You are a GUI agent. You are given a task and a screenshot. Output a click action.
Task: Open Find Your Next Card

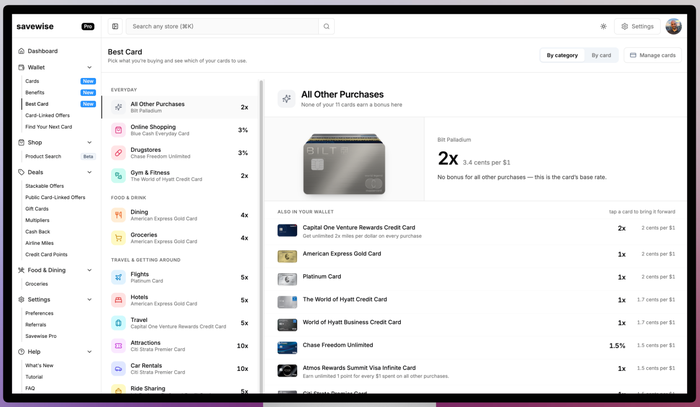(x=48, y=127)
